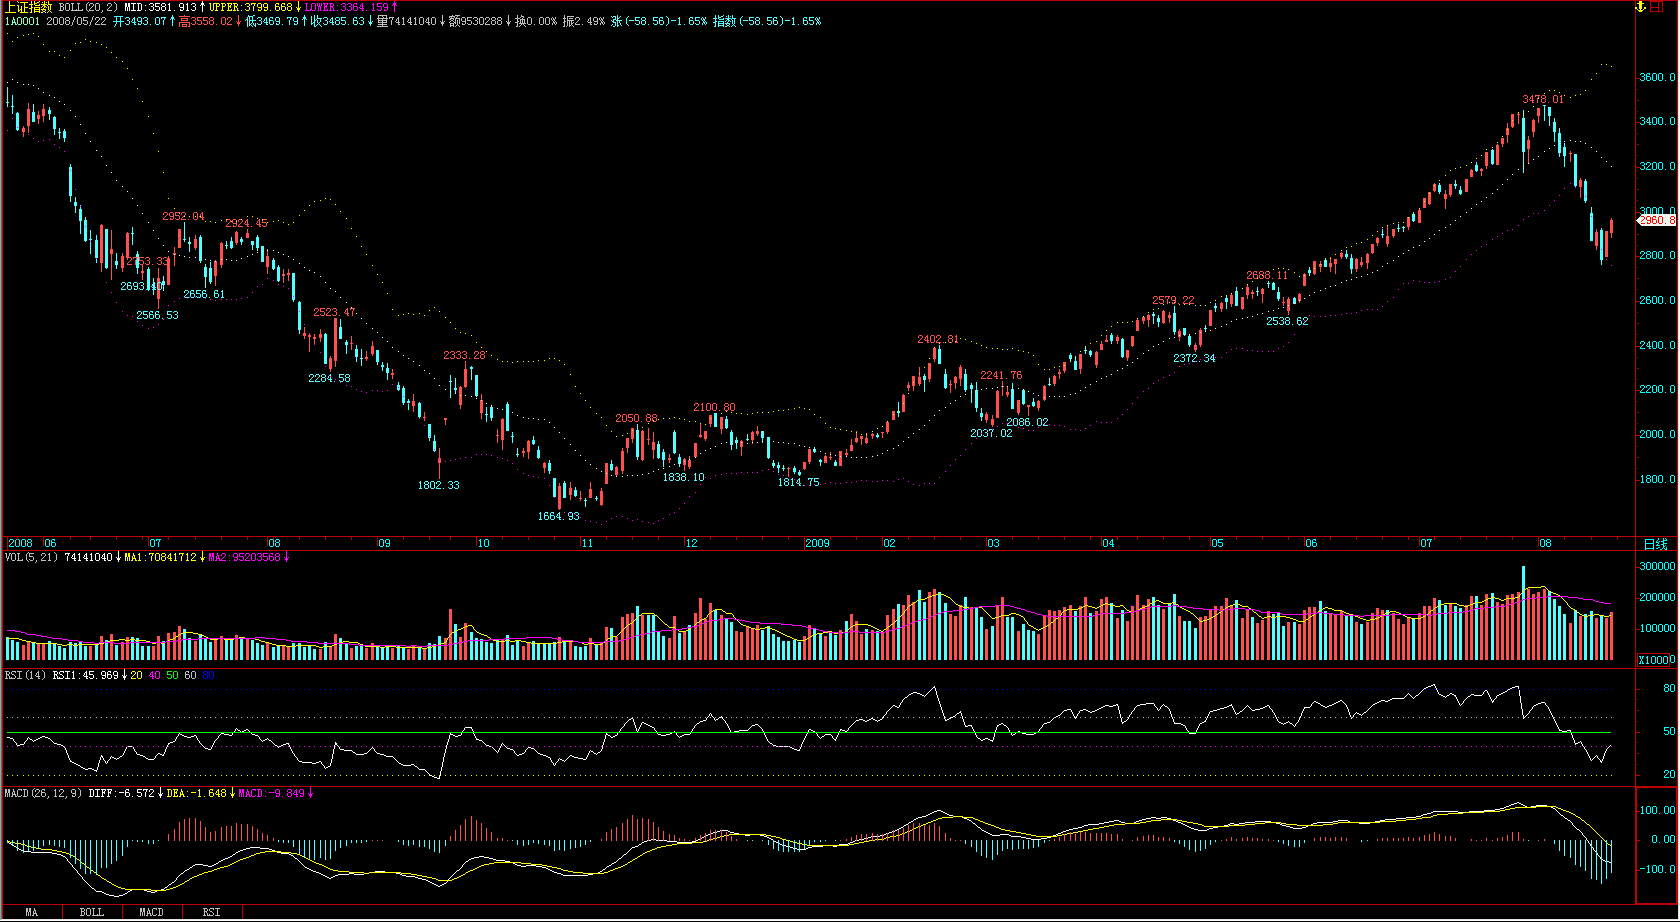
Task: Click the 上证指数 title label
Action: pos(28,7)
